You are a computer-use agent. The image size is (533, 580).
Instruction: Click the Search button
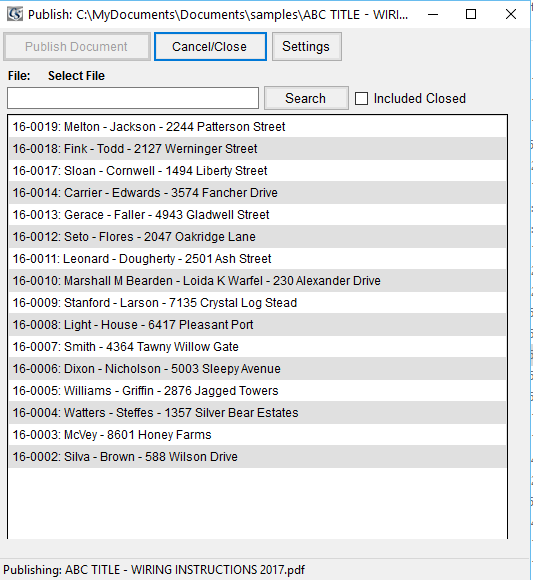(306, 98)
